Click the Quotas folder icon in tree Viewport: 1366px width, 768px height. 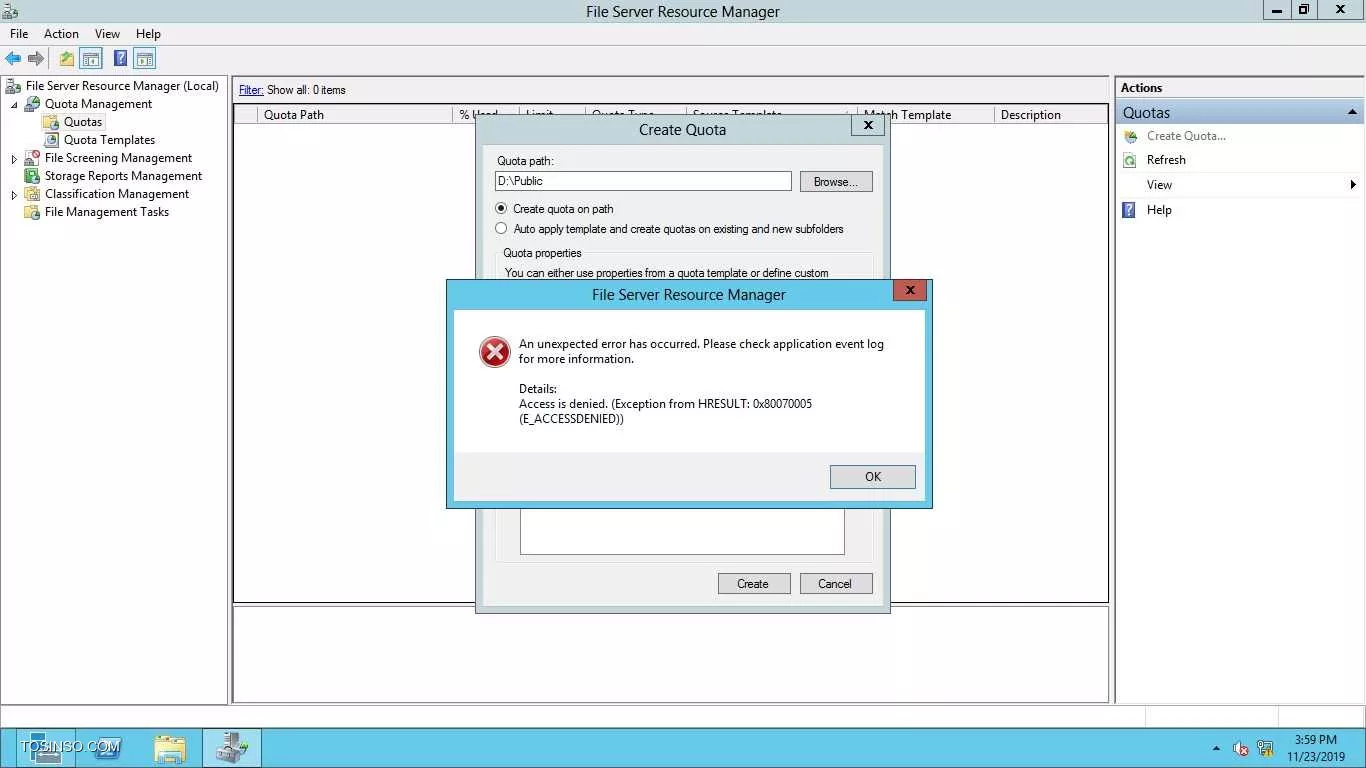(x=51, y=122)
